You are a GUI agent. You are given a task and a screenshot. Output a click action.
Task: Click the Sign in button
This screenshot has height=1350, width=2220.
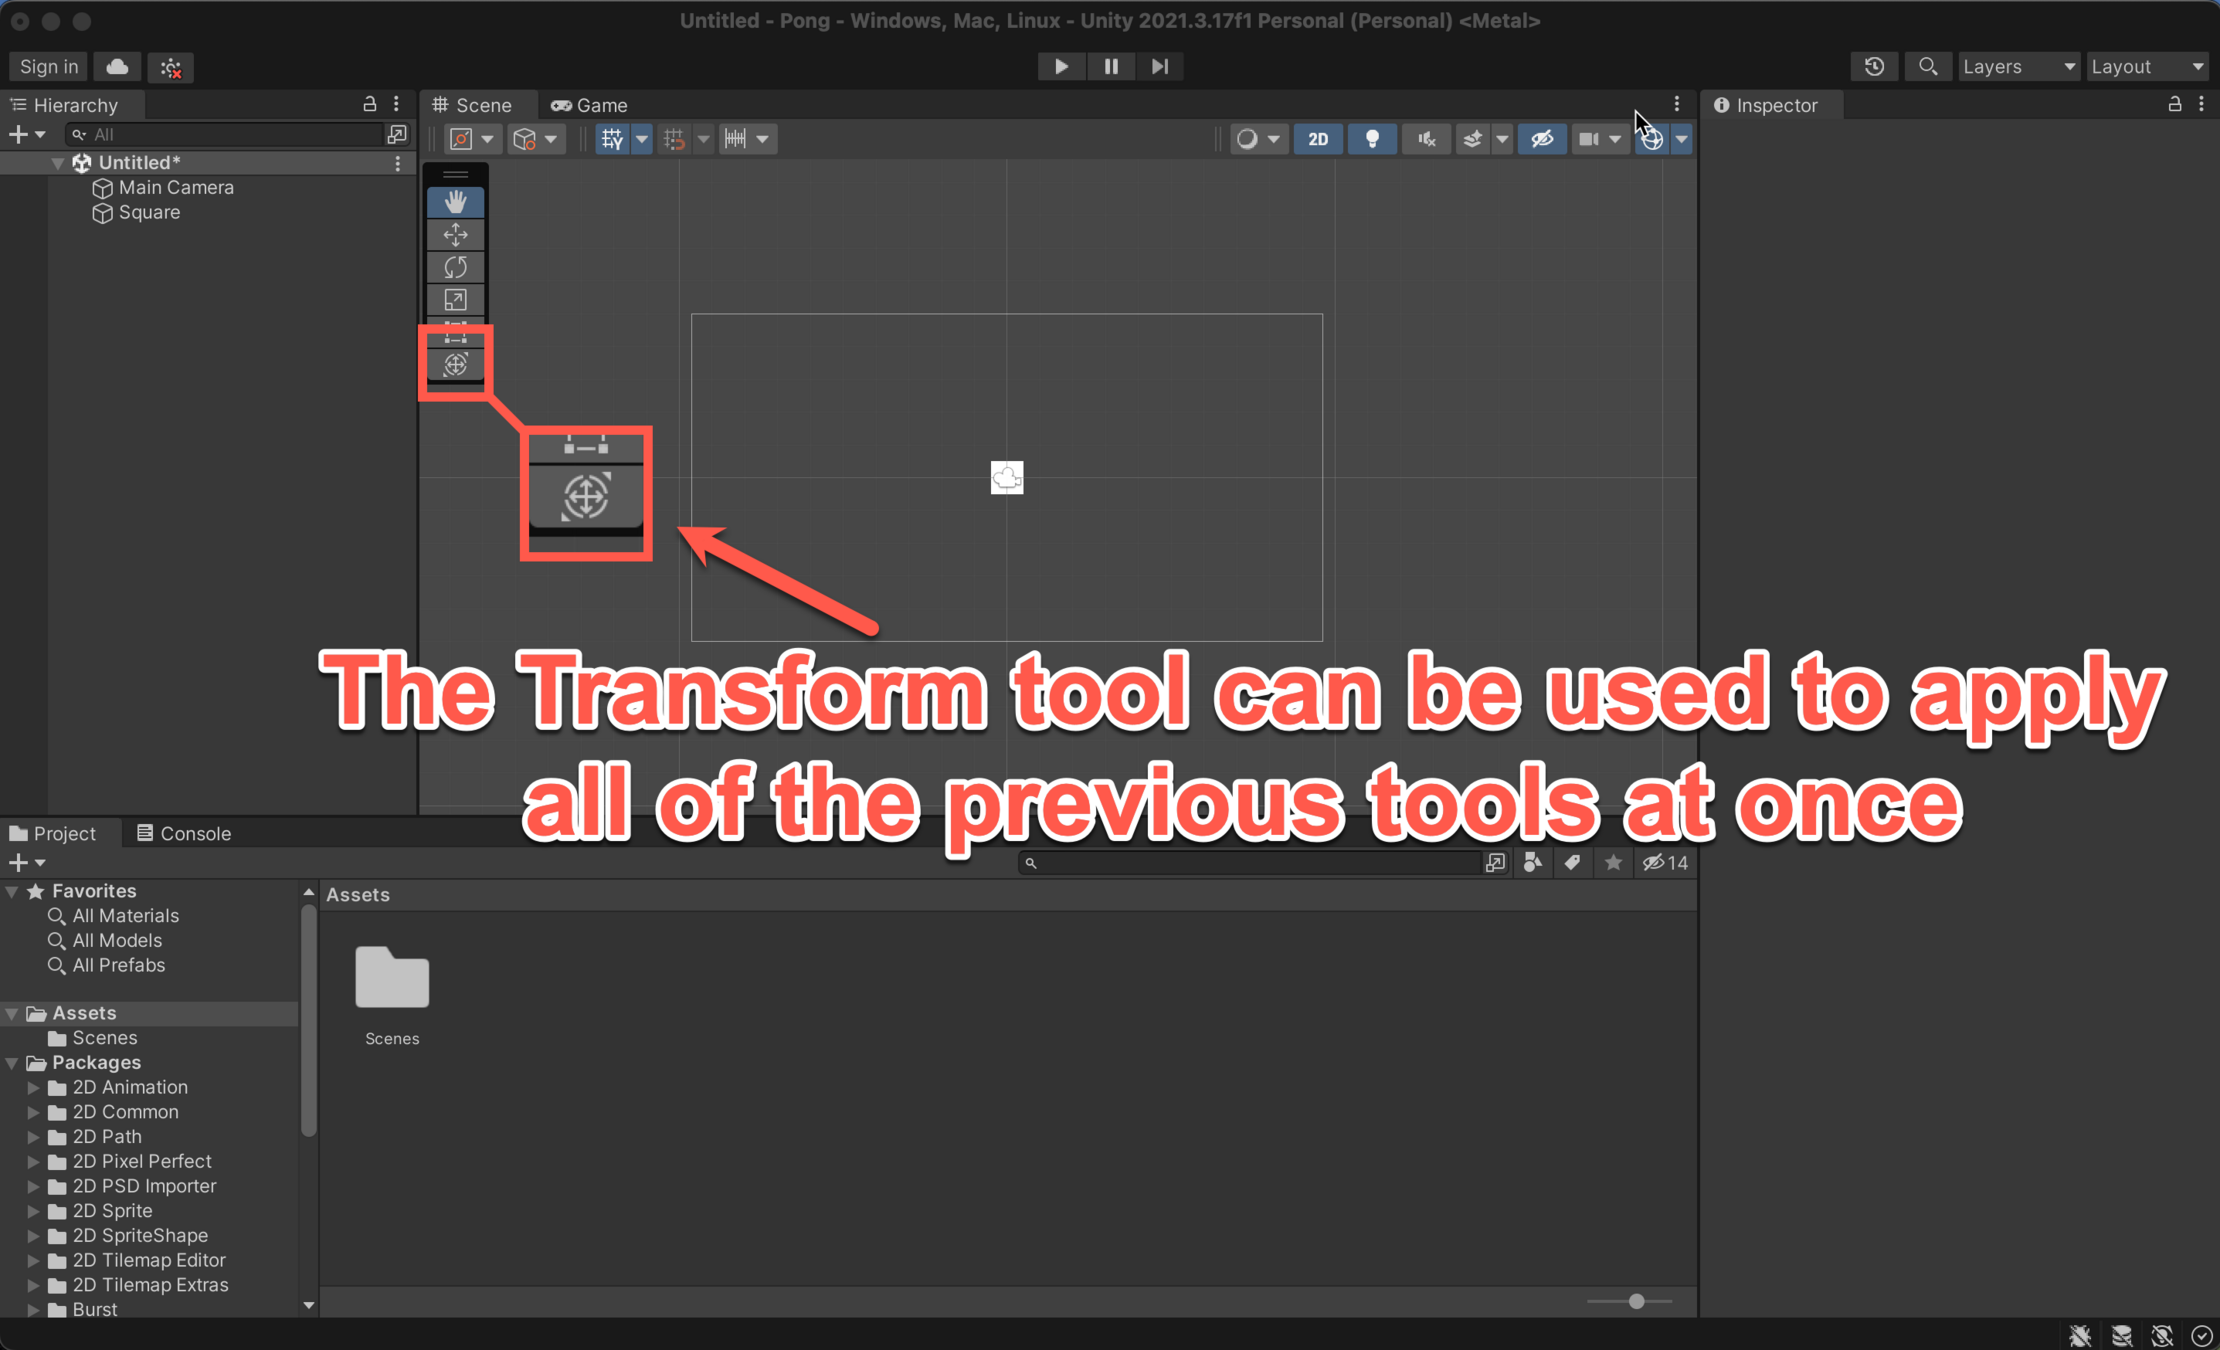[x=48, y=67]
